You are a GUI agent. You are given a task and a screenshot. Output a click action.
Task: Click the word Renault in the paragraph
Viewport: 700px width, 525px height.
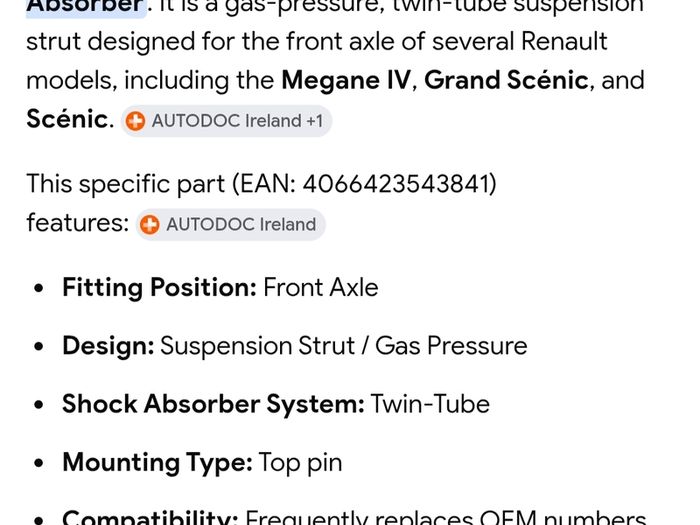pyautogui.click(x=564, y=42)
